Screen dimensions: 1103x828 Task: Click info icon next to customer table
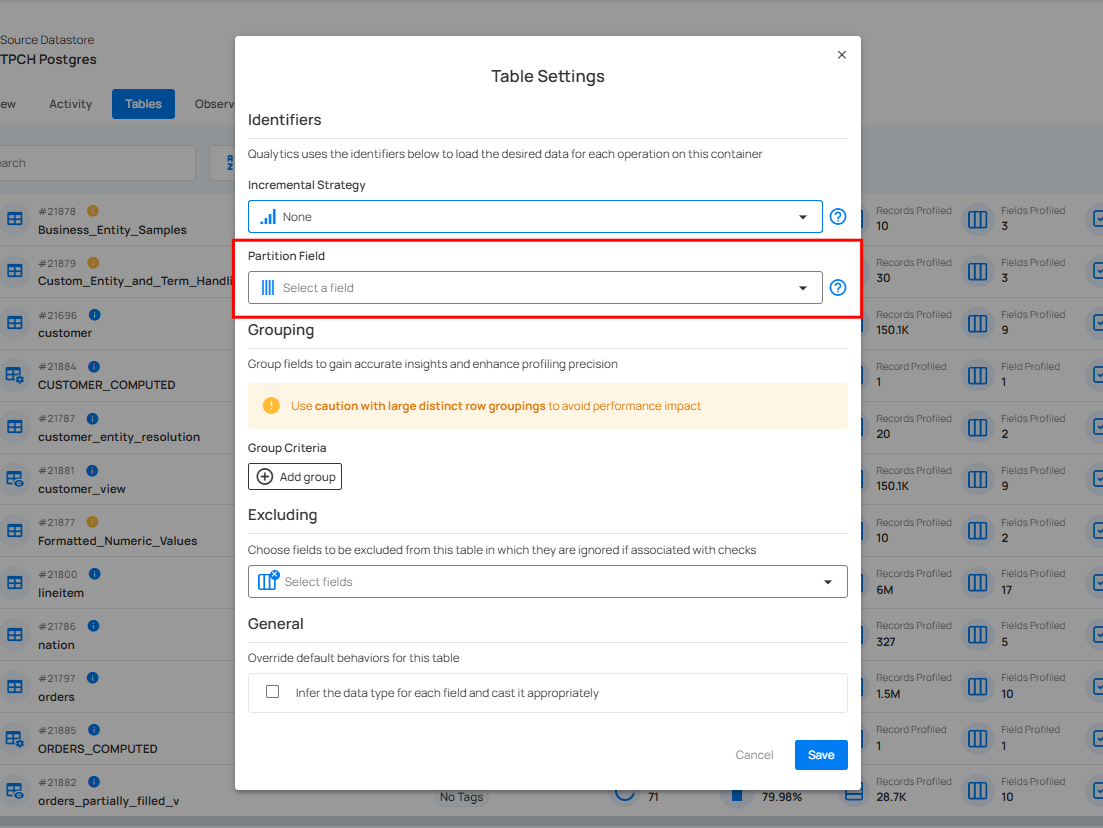(x=94, y=315)
